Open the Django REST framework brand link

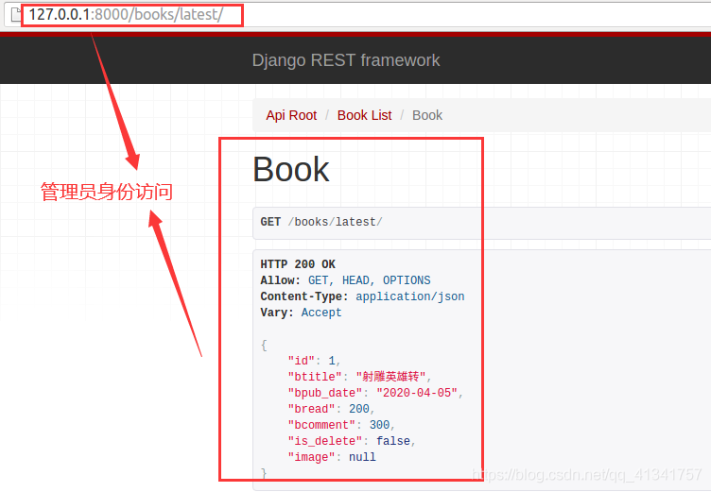pyautogui.click(x=346, y=60)
